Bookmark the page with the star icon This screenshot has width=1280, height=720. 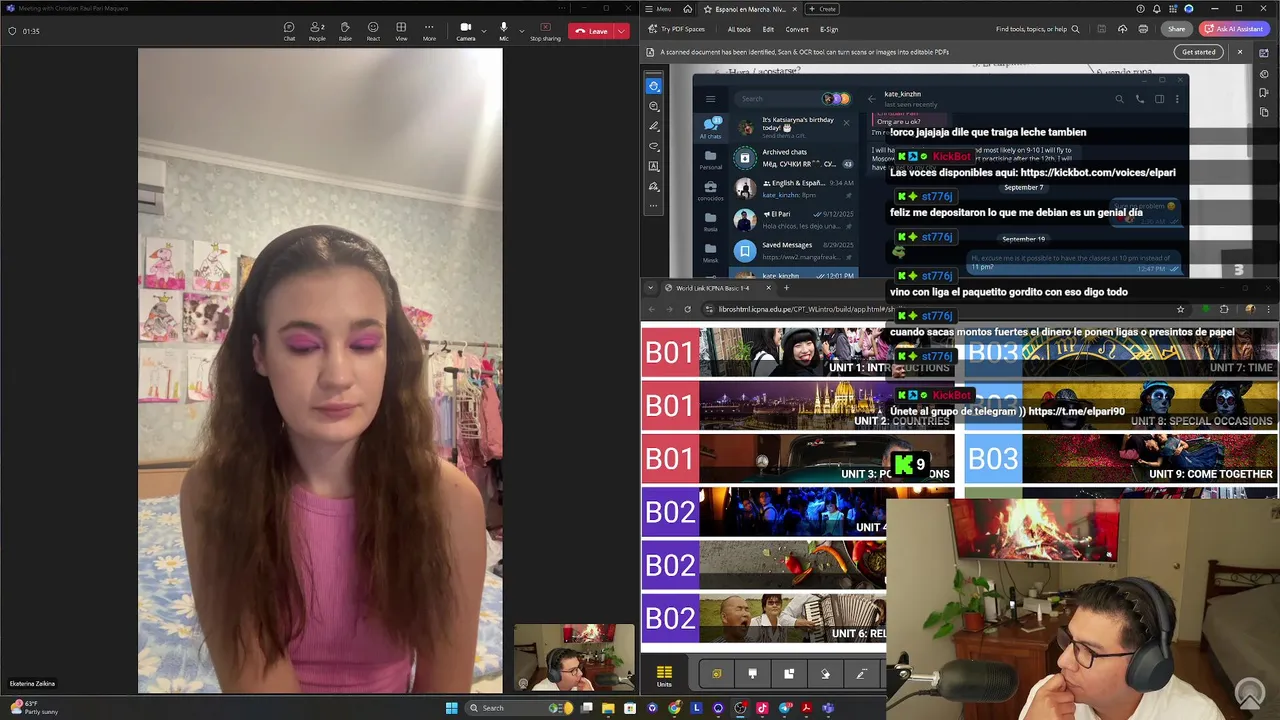[1180, 309]
